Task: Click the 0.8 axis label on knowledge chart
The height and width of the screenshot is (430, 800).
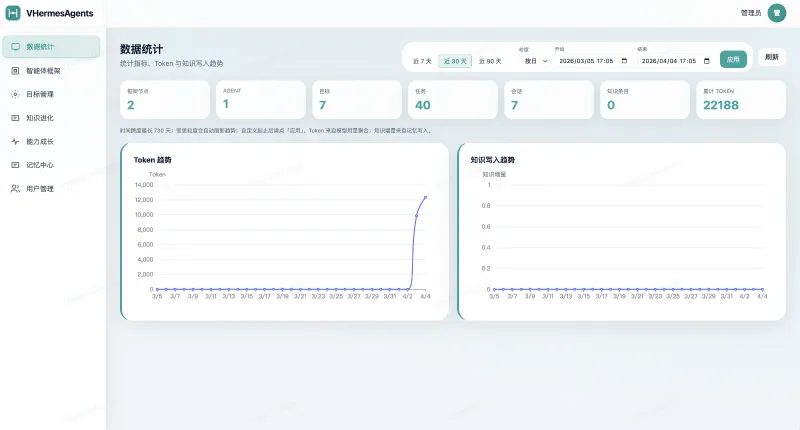Action: [x=486, y=206]
